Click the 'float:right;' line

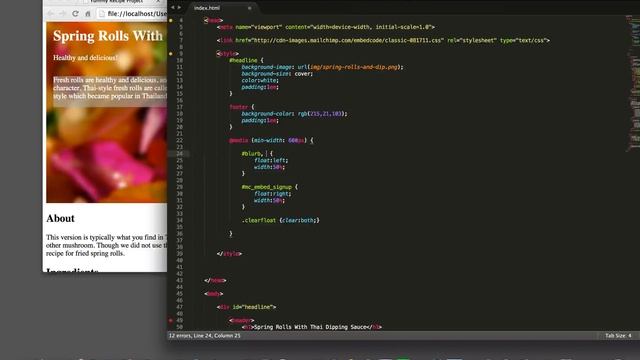click(x=273, y=194)
